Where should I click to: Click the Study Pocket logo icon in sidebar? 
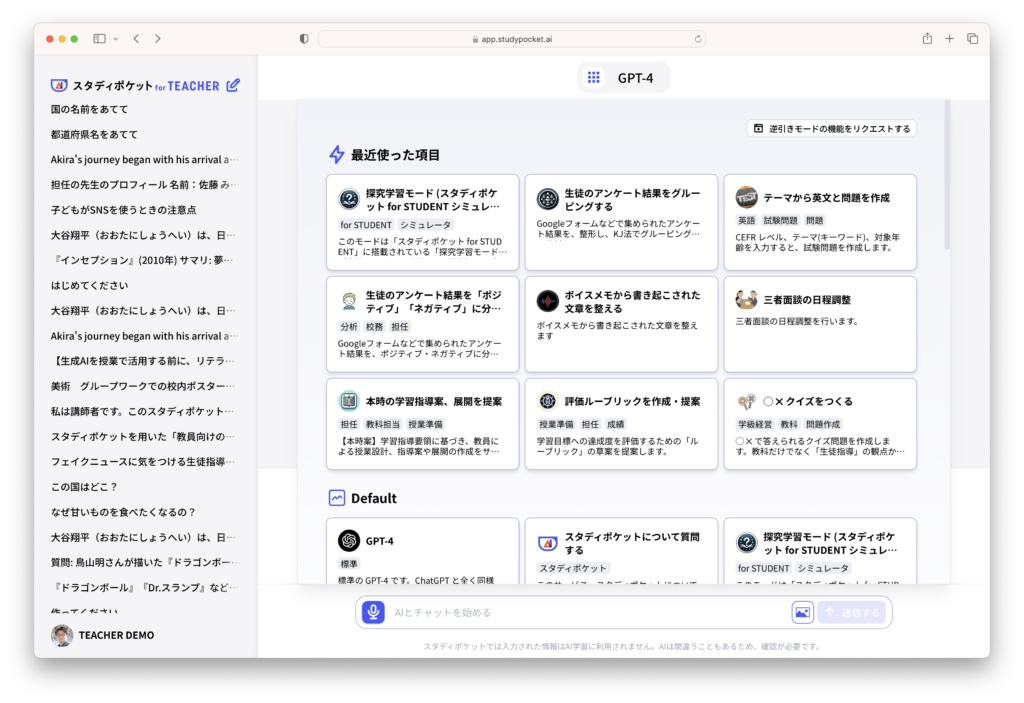point(59,86)
